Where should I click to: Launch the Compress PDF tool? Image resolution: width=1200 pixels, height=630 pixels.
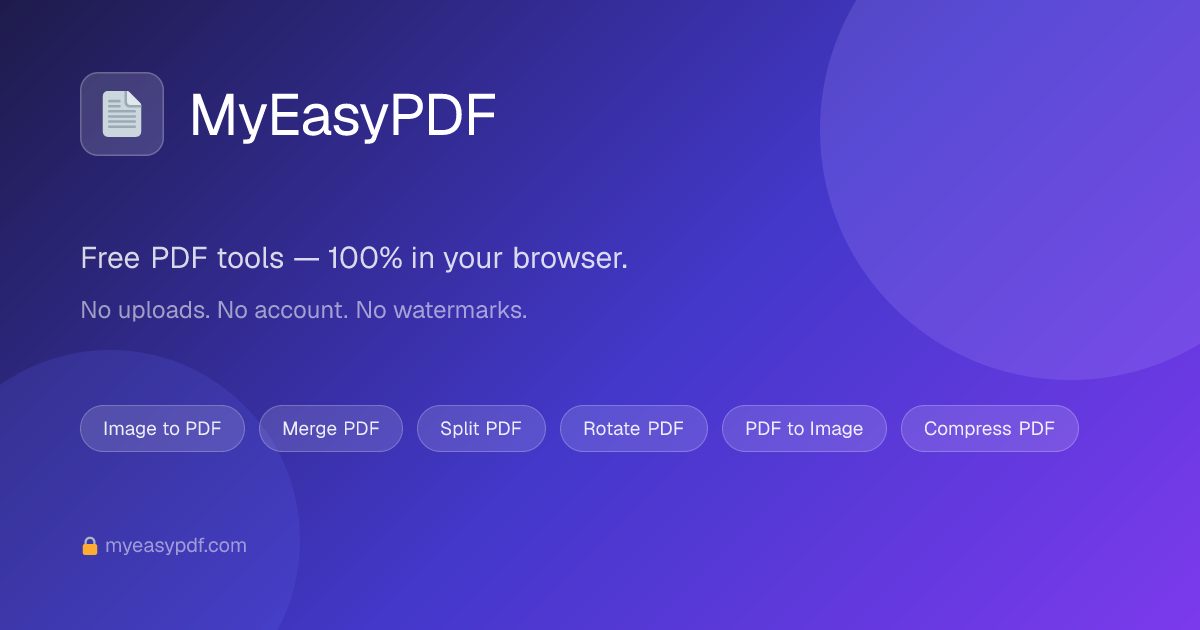(x=990, y=428)
